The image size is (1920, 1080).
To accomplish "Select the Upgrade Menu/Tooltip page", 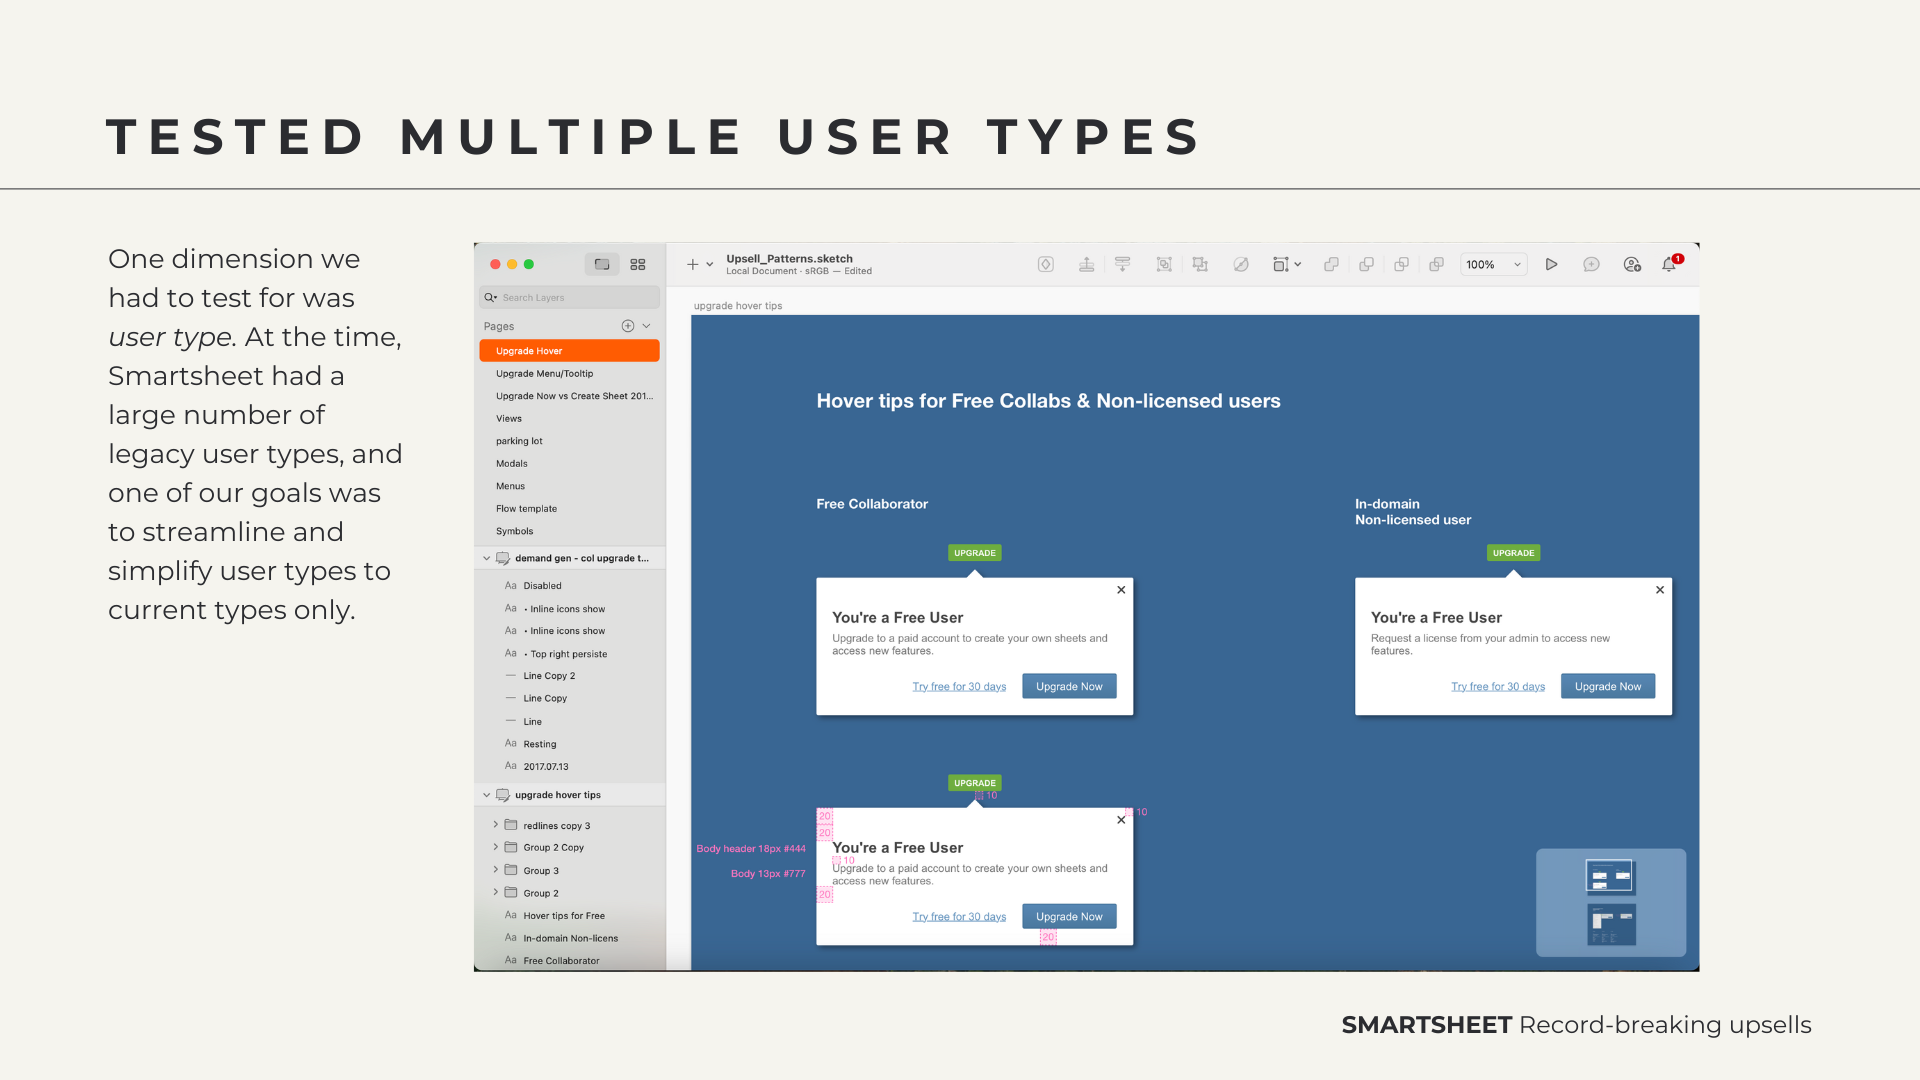I will [544, 373].
